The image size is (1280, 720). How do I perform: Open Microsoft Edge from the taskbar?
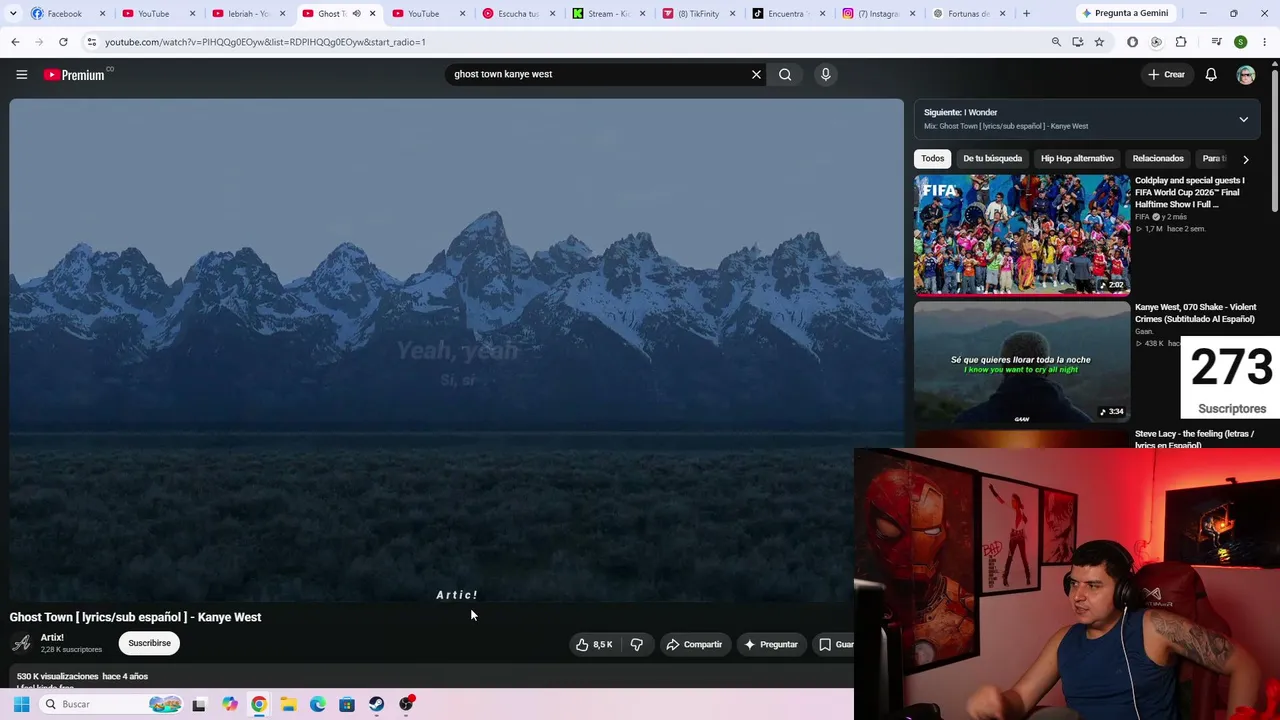(317, 704)
